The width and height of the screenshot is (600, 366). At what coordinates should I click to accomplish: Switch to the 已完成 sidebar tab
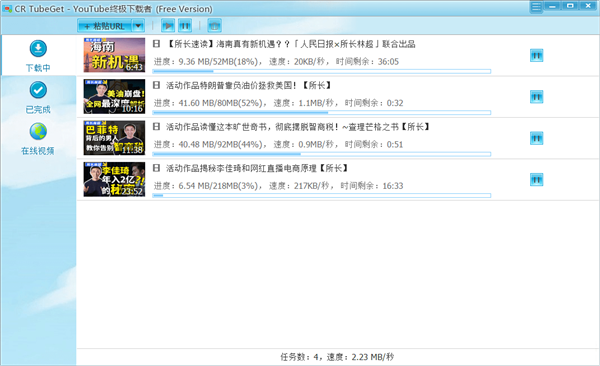pyautogui.click(x=38, y=98)
